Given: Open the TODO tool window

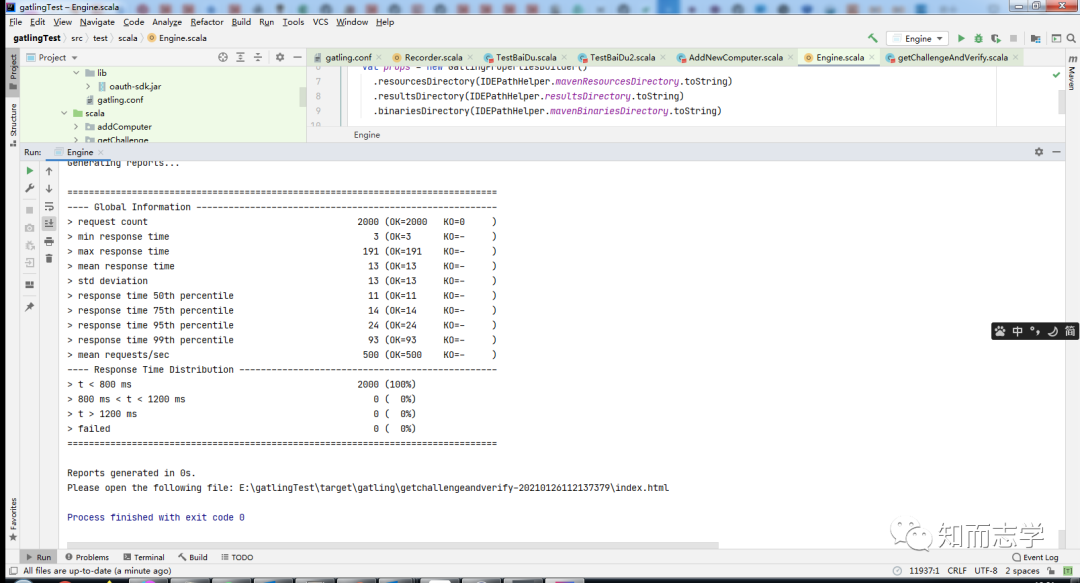Looking at the screenshot, I should click(237, 557).
